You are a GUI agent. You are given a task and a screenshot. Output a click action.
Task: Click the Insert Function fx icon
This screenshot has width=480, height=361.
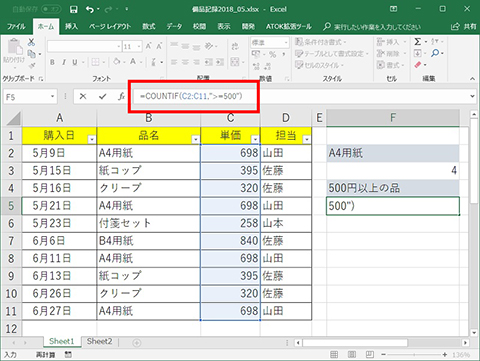pos(121,97)
